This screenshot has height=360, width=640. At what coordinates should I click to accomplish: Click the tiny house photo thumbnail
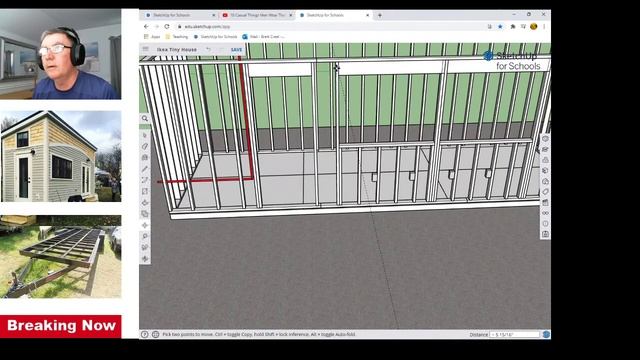pyautogui.click(x=61, y=156)
